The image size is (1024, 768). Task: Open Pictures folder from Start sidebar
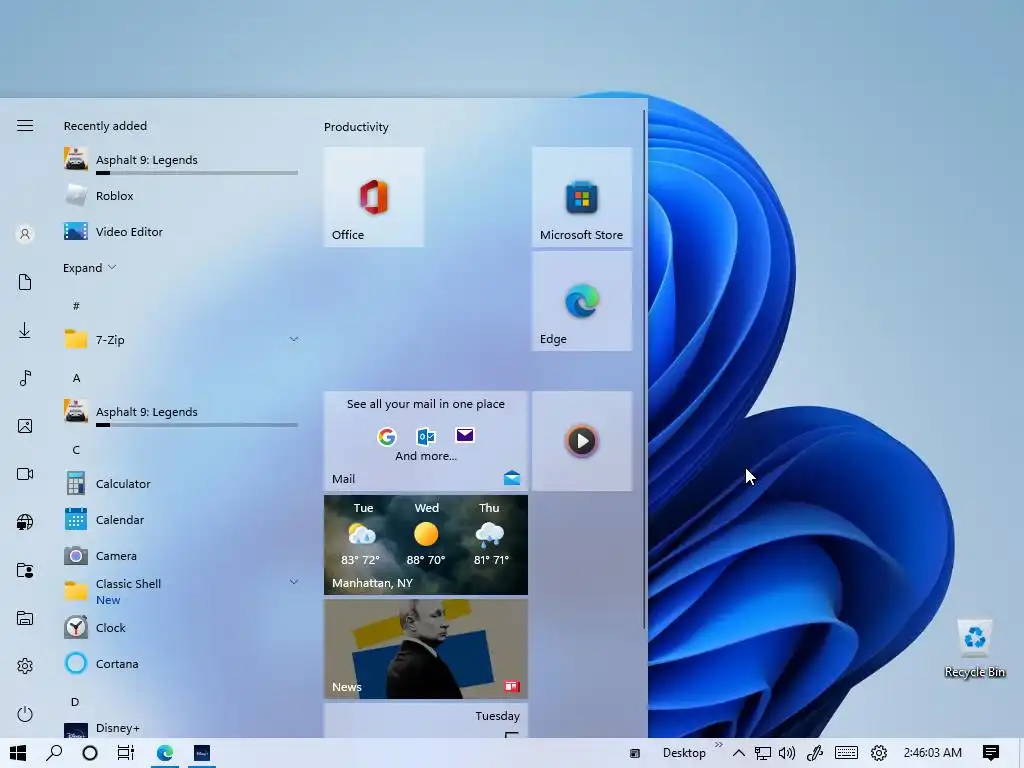point(25,426)
